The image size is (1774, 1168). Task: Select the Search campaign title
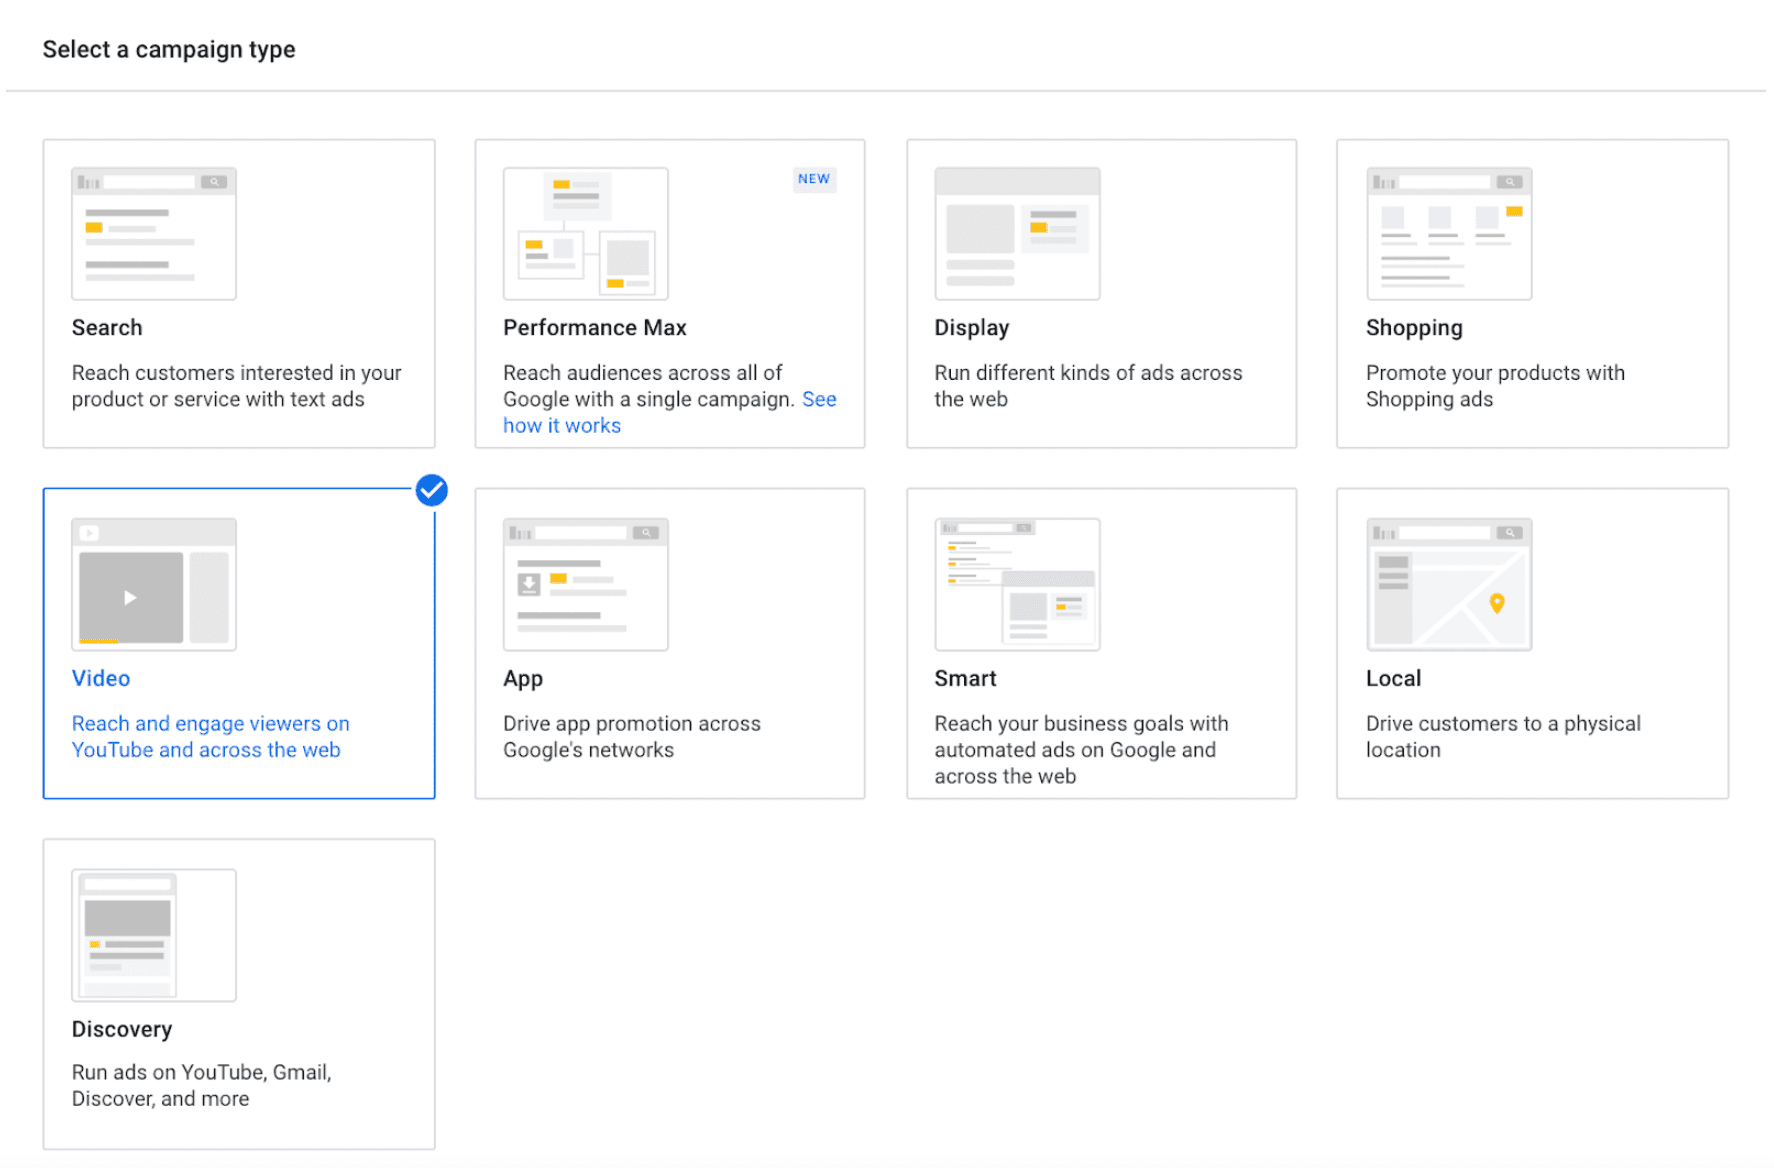coord(107,328)
